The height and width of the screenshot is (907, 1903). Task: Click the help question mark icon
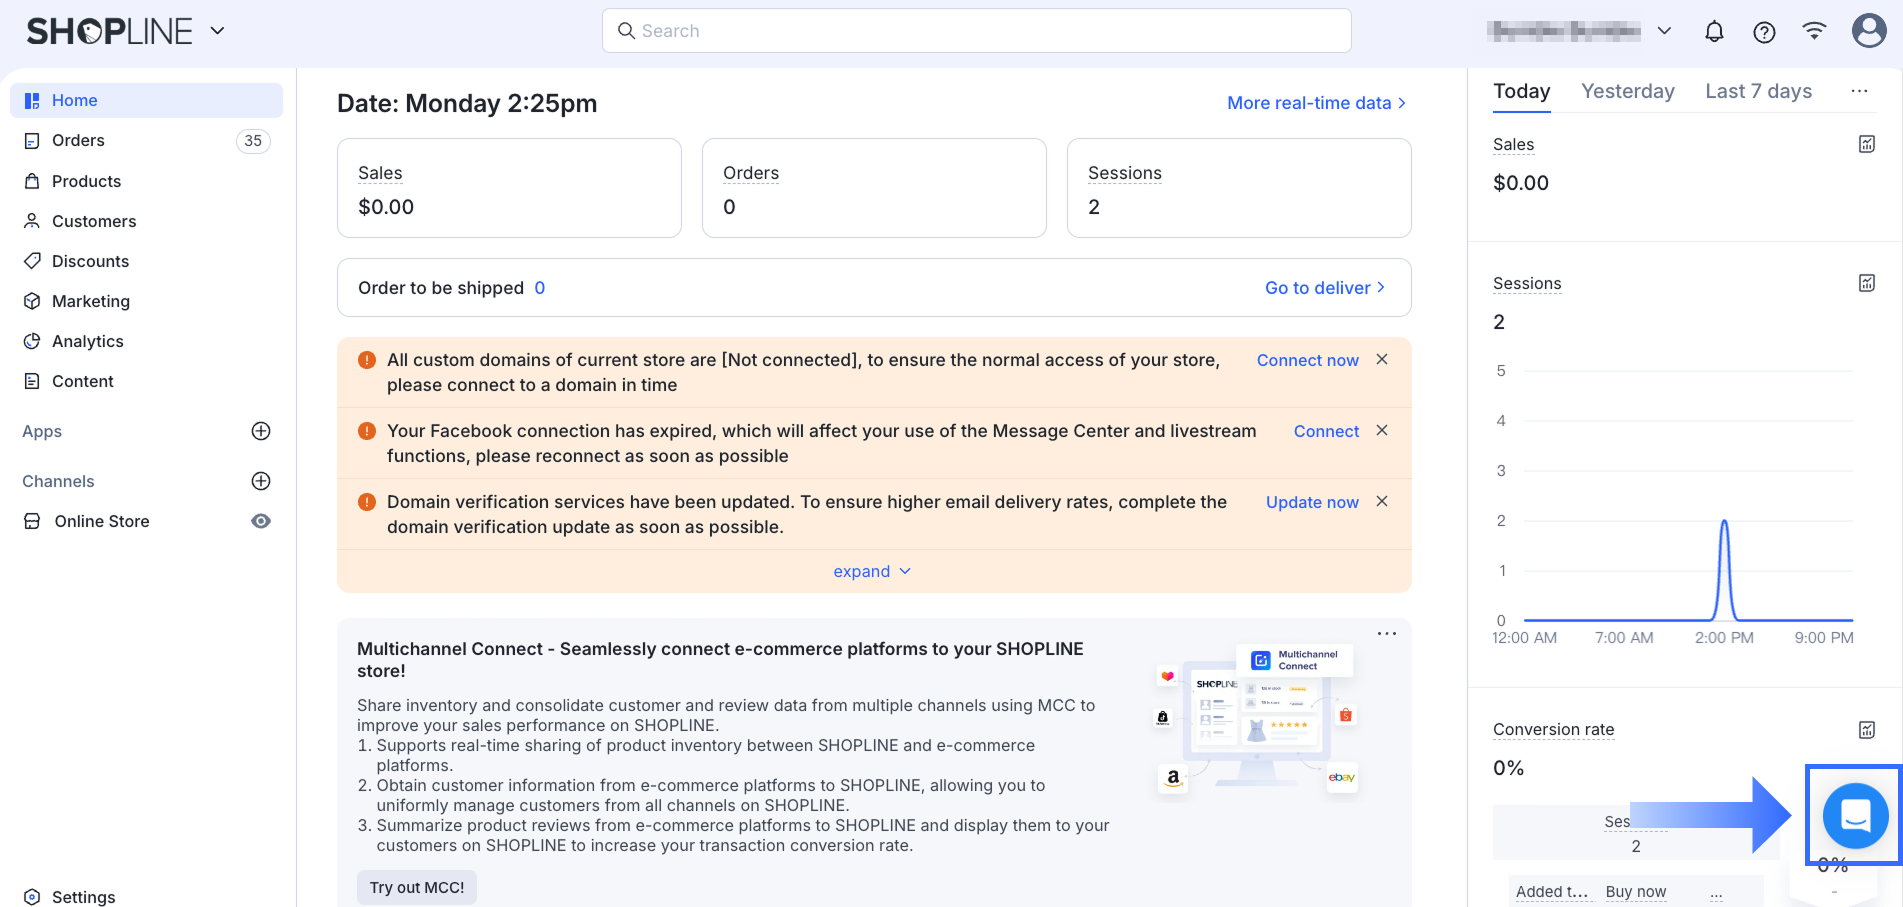pyautogui.click(x=1764, y=32)
